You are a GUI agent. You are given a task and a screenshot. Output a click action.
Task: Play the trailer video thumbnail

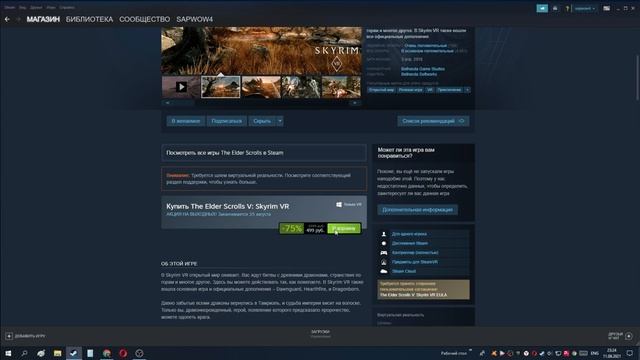tap(181, 87)
